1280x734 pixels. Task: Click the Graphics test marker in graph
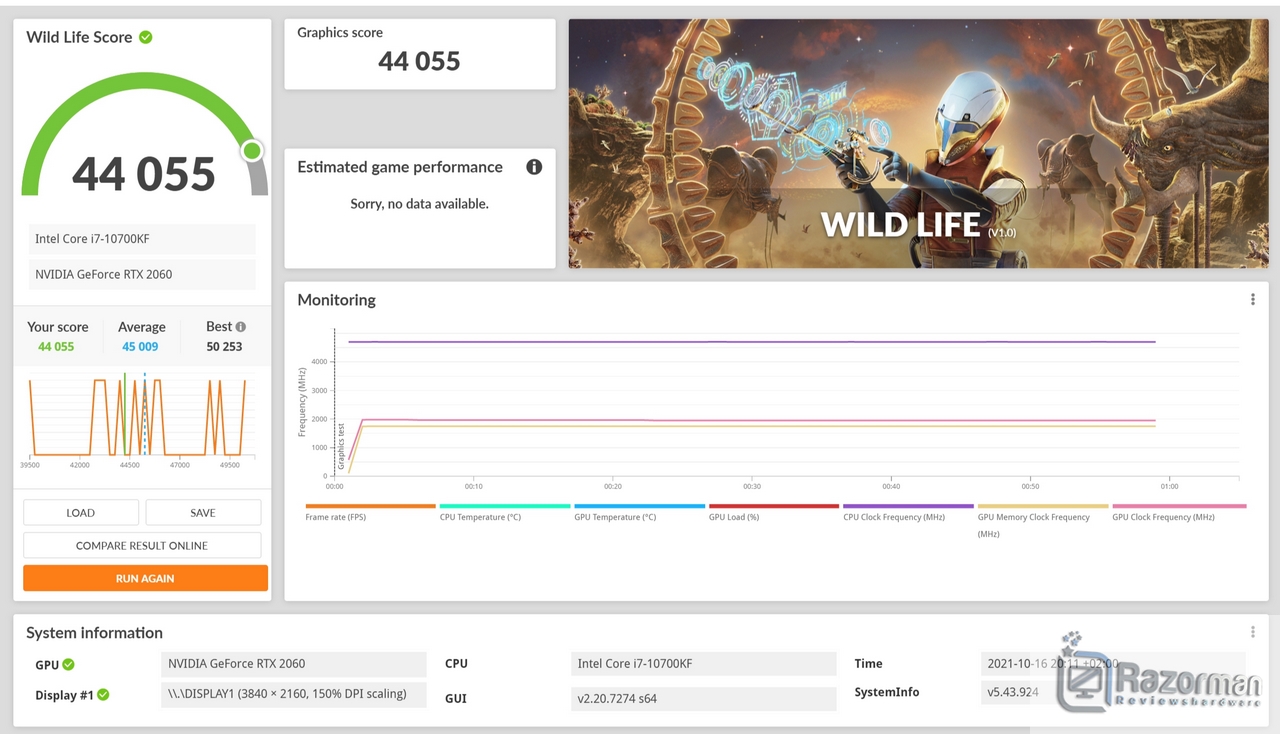tap(341, 446)
